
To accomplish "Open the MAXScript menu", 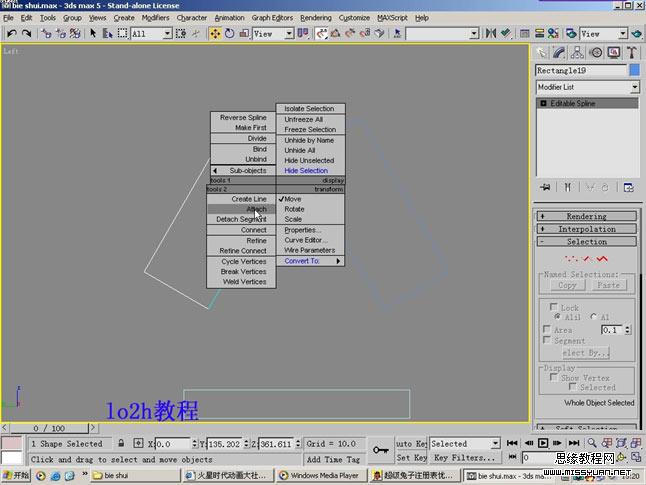I will (392, 18).
